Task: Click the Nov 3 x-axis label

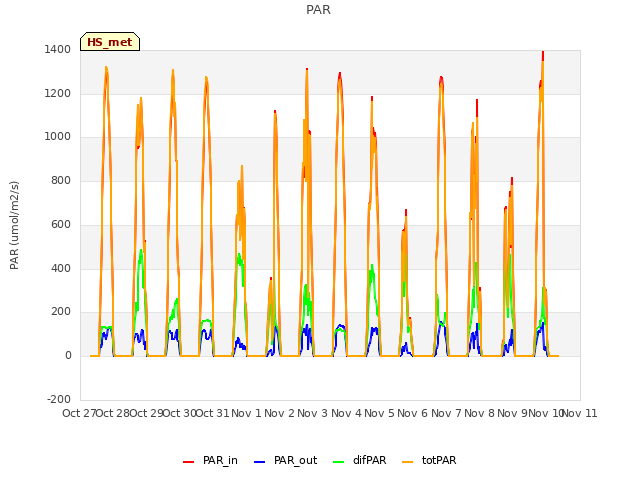Action: click(x=313, y=413)
